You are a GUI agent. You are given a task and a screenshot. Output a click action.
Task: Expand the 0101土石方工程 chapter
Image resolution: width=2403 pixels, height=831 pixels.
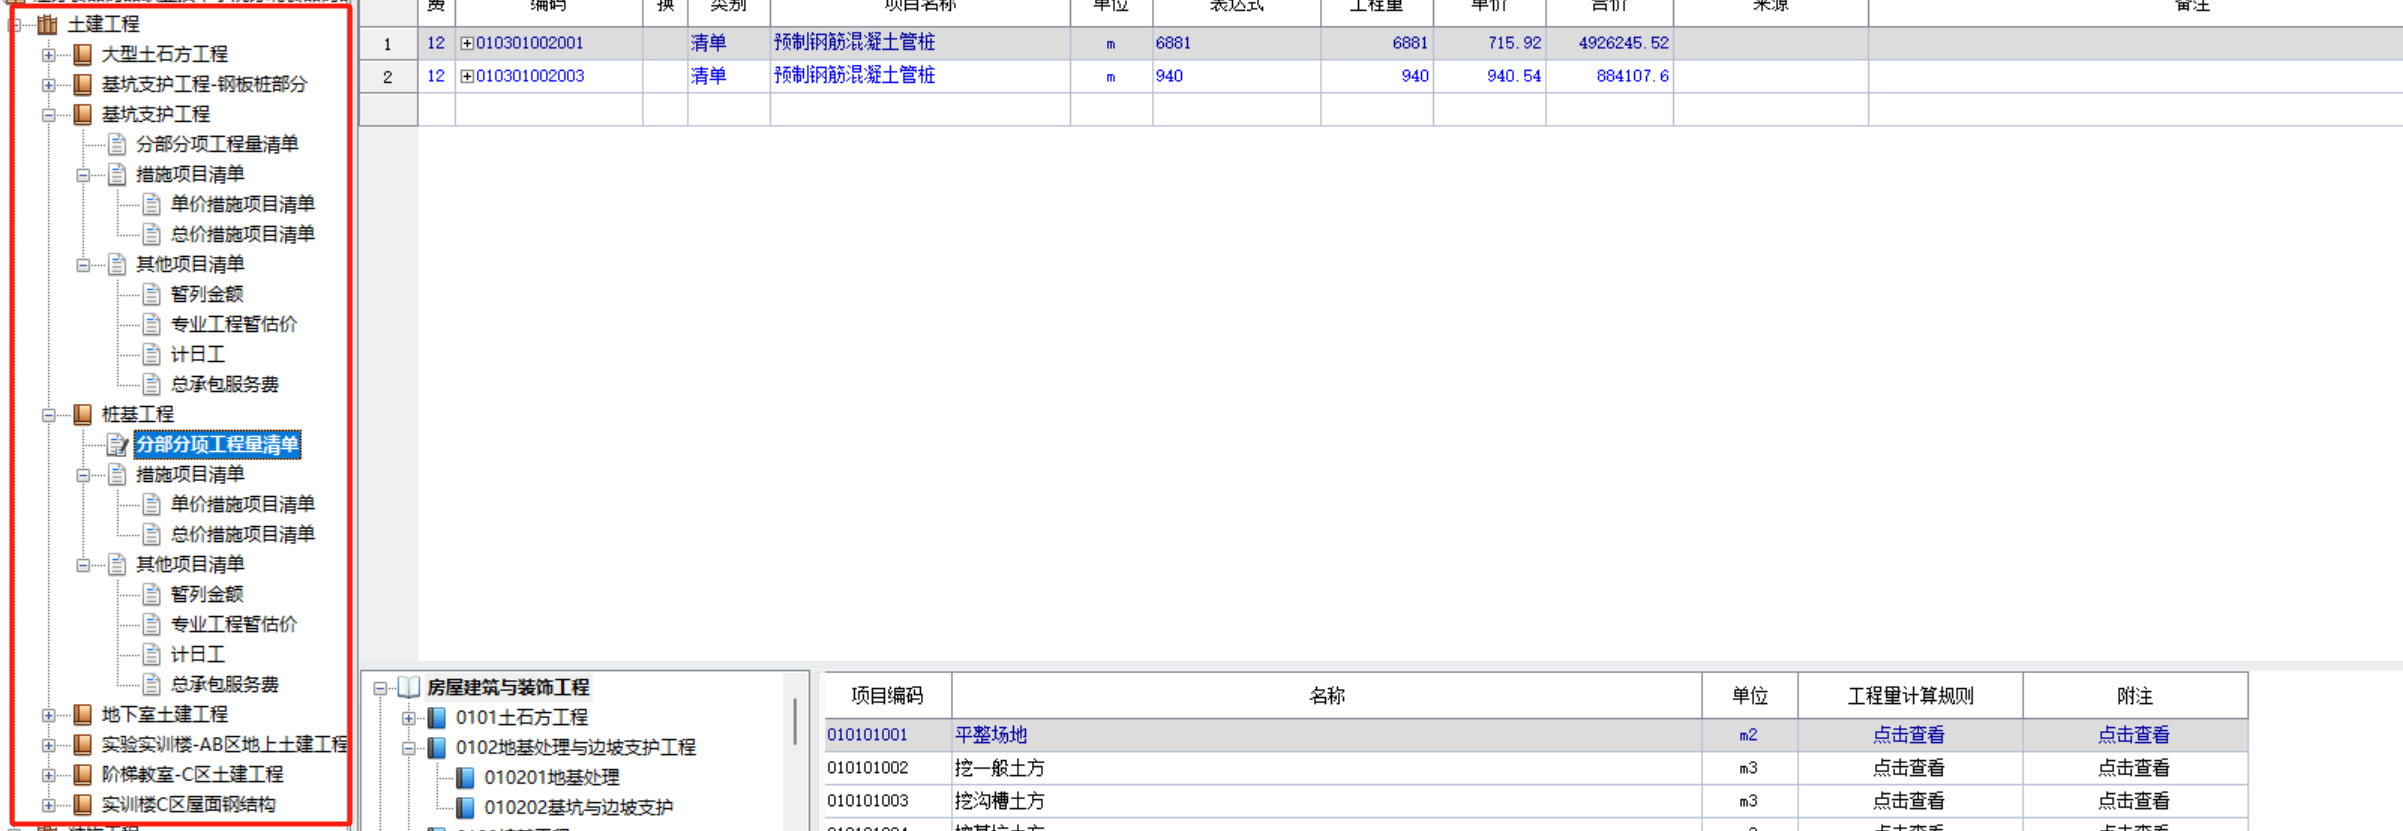pyautogui.click(x=409, y=717)
